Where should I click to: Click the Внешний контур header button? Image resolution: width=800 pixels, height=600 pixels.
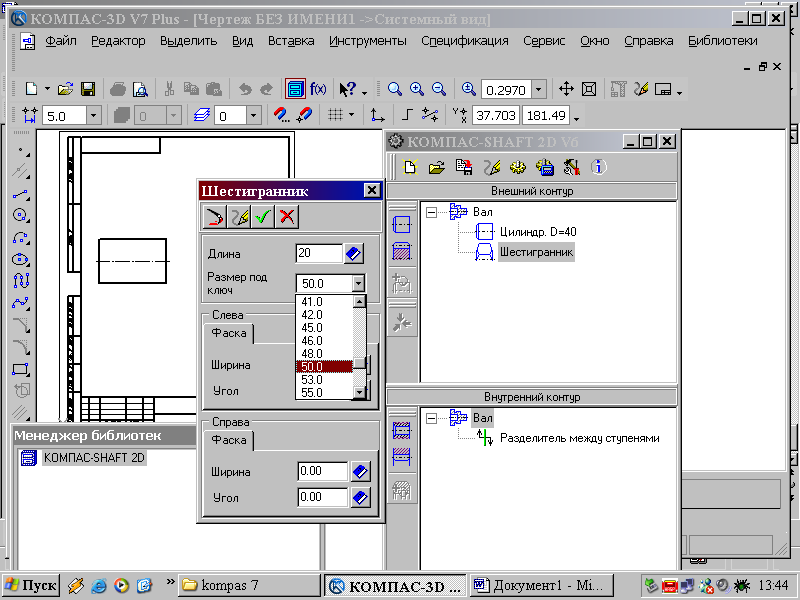[532, 191]
